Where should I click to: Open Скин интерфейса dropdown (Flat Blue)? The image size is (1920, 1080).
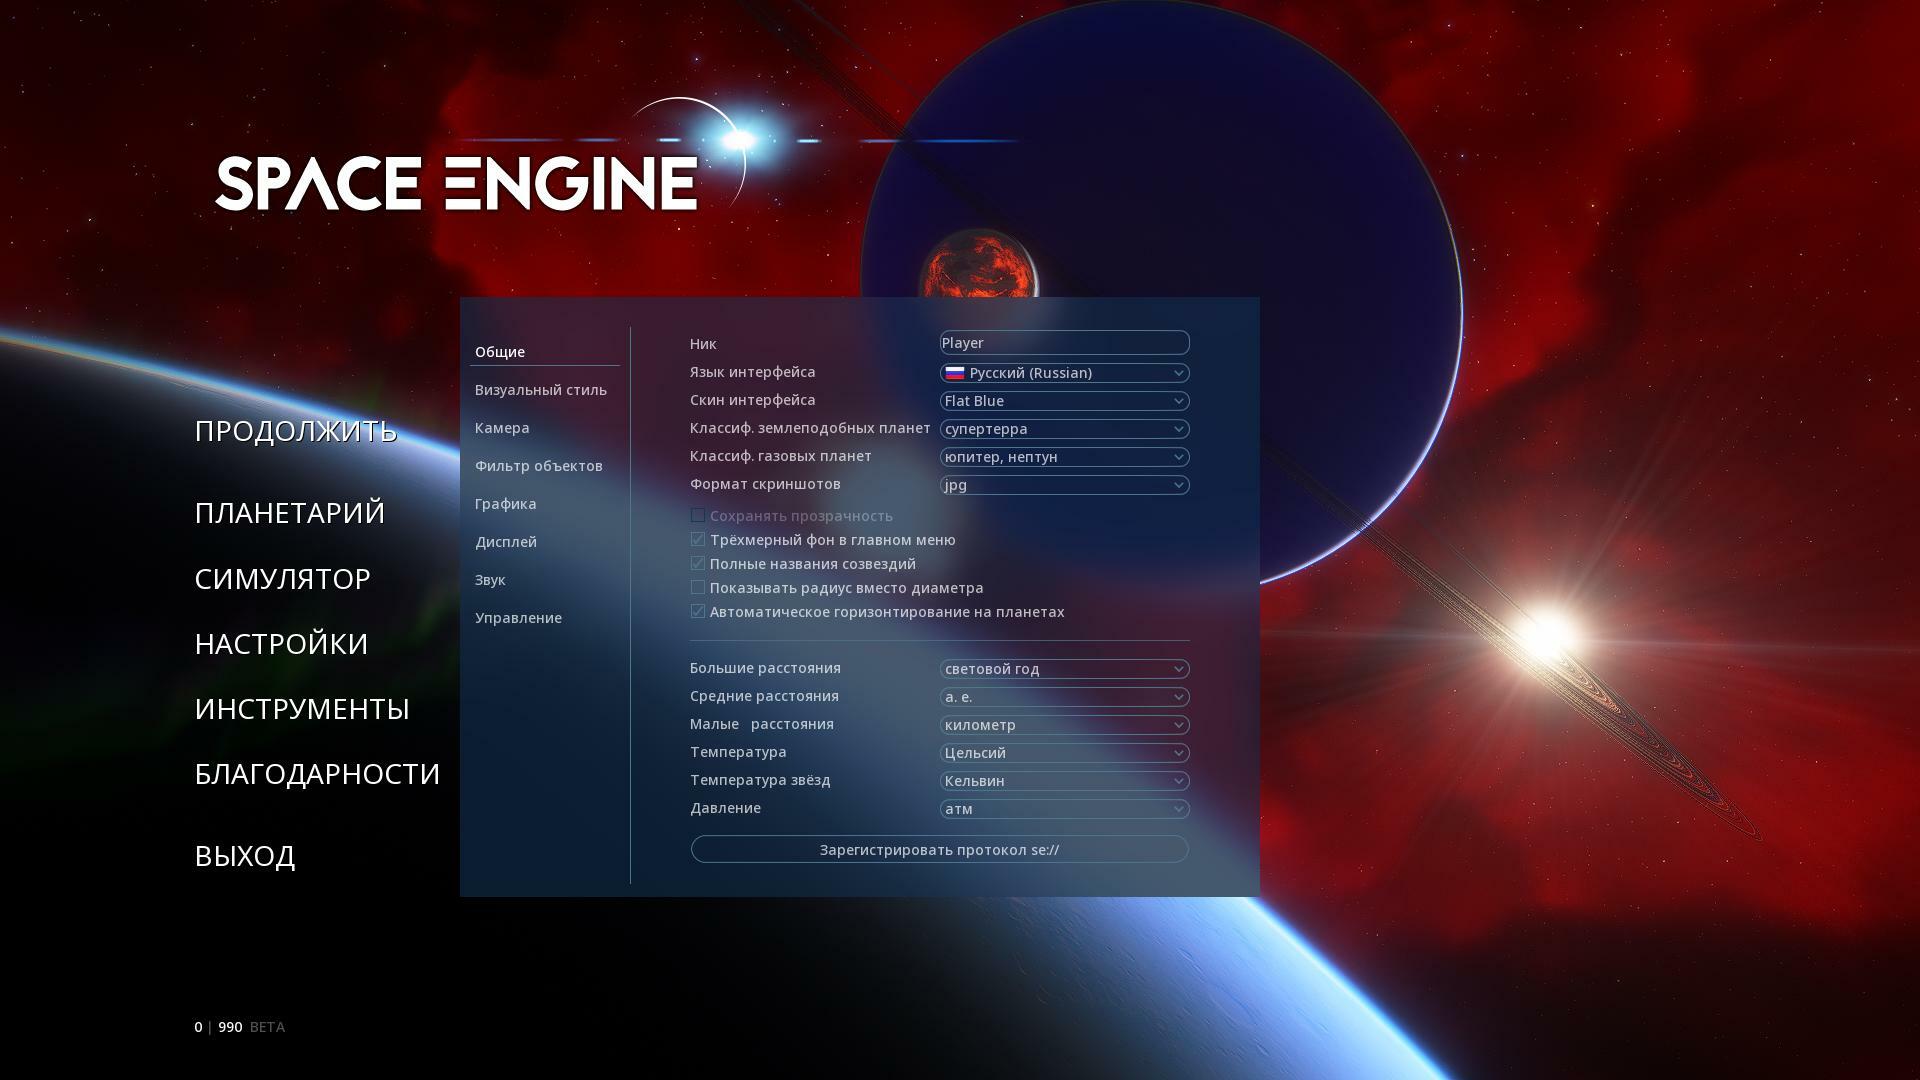(x=1064, y=401)
